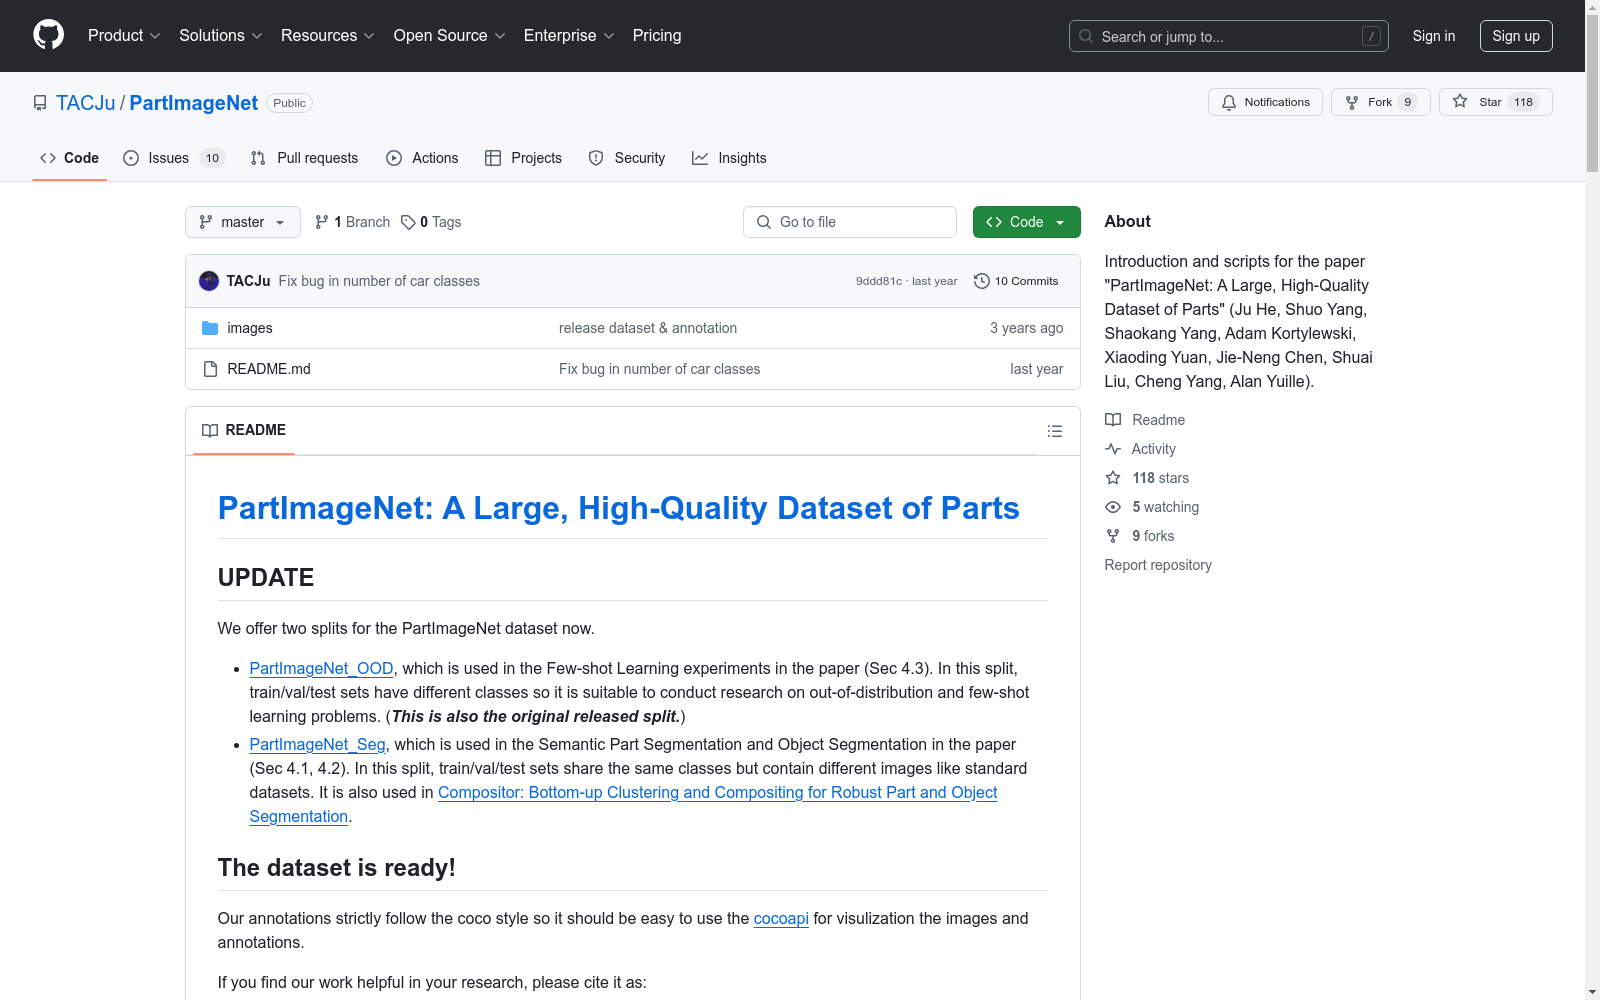Expand the Solutions menu

(221, 35)
